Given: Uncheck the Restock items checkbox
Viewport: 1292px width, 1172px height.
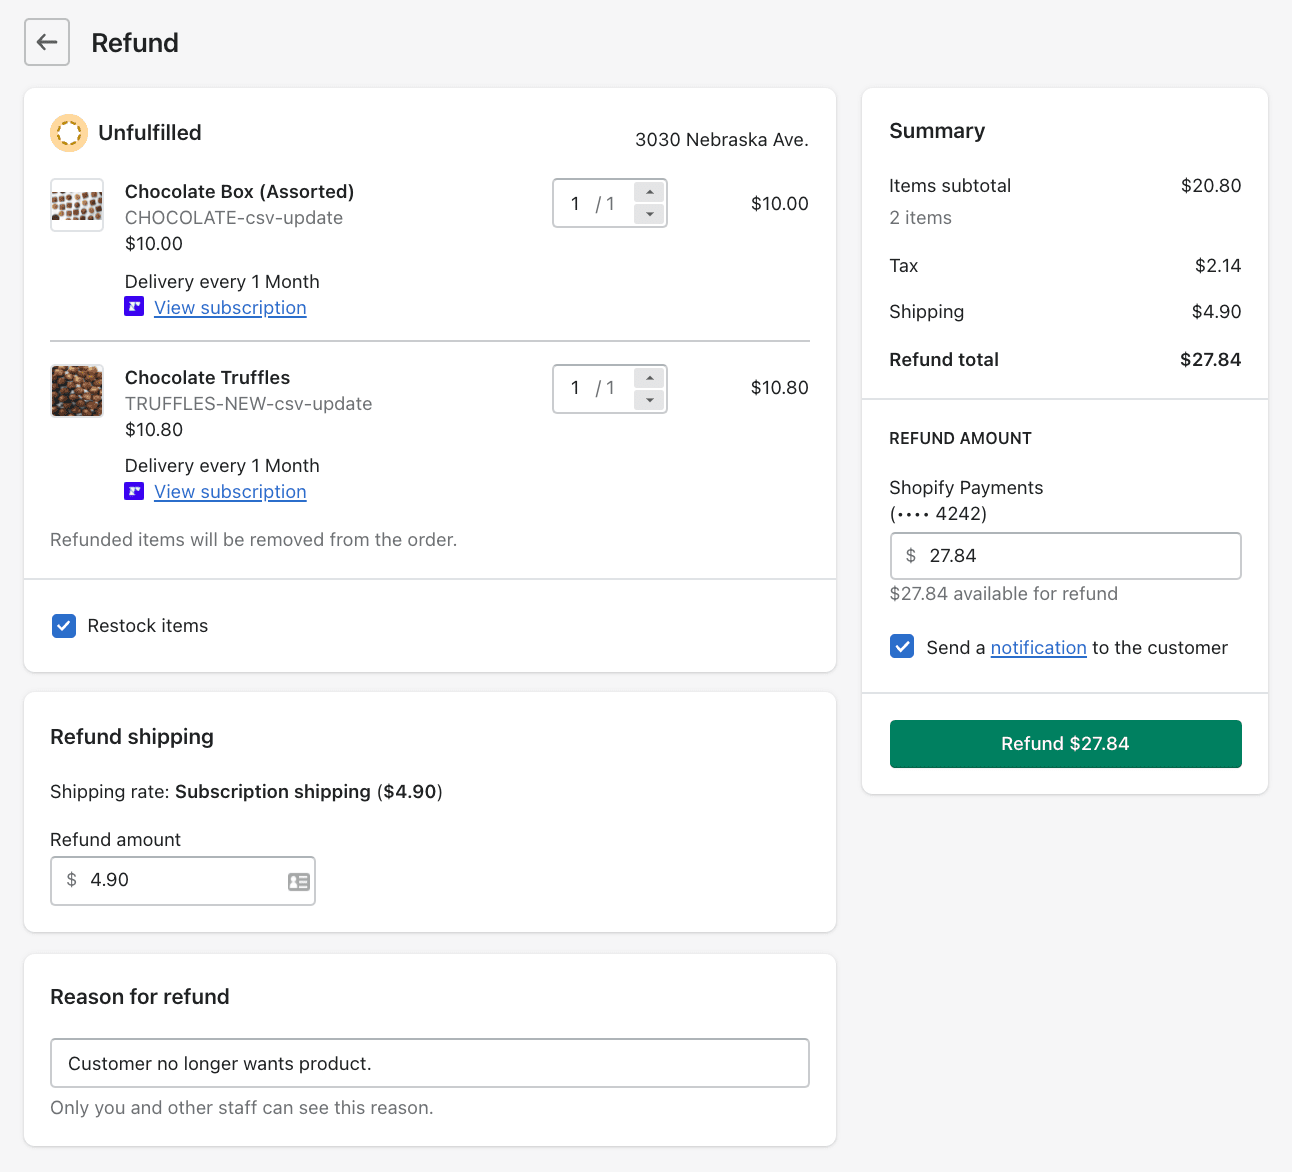Looking at the screenshot, I should pyautogui.click(x=64, y=626).
